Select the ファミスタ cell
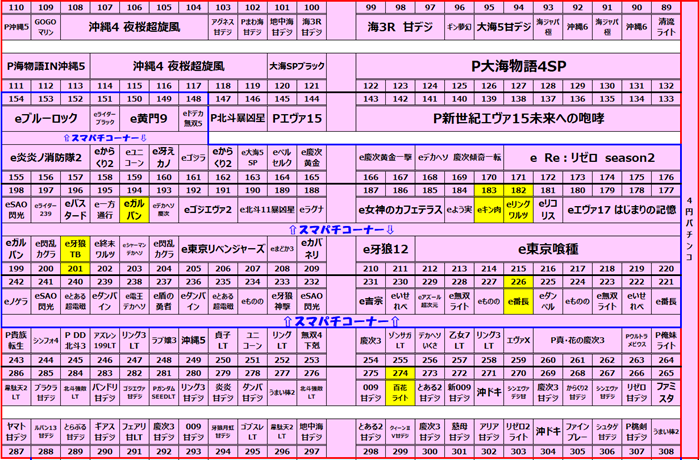The height and width of the screenshot is (460, 700). click(x=666, y=393)
